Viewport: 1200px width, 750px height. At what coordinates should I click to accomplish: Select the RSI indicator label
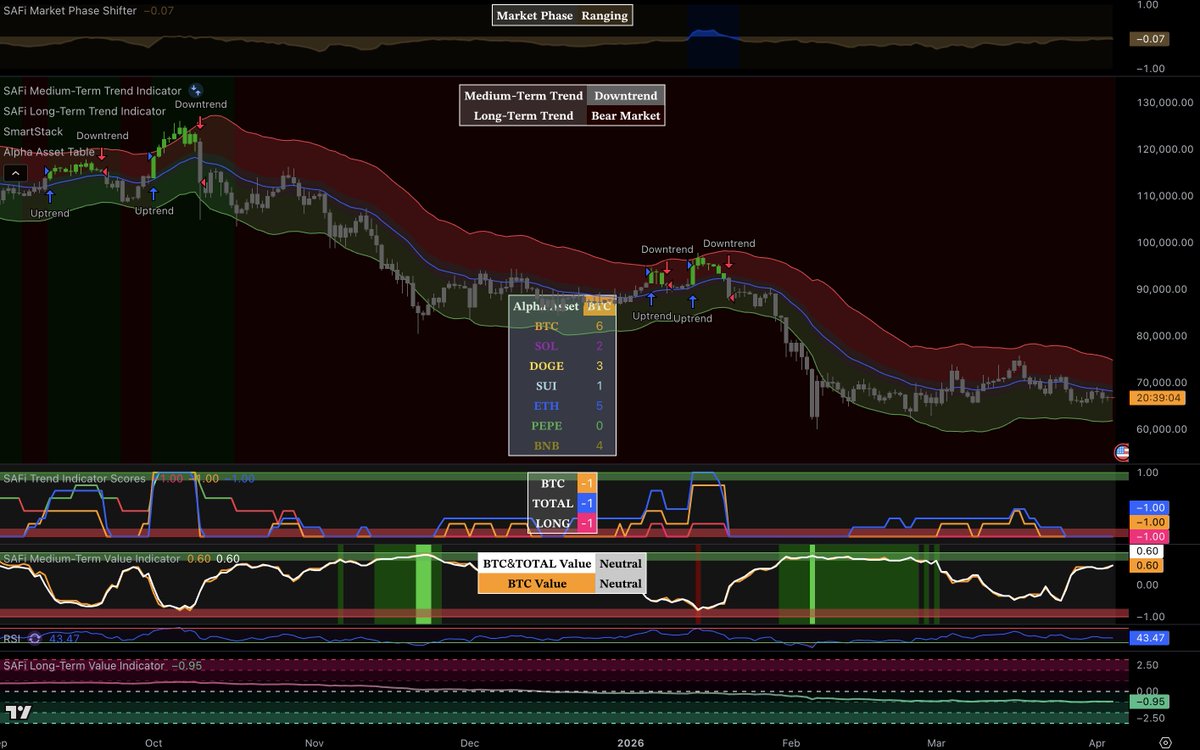pos(13,638)
